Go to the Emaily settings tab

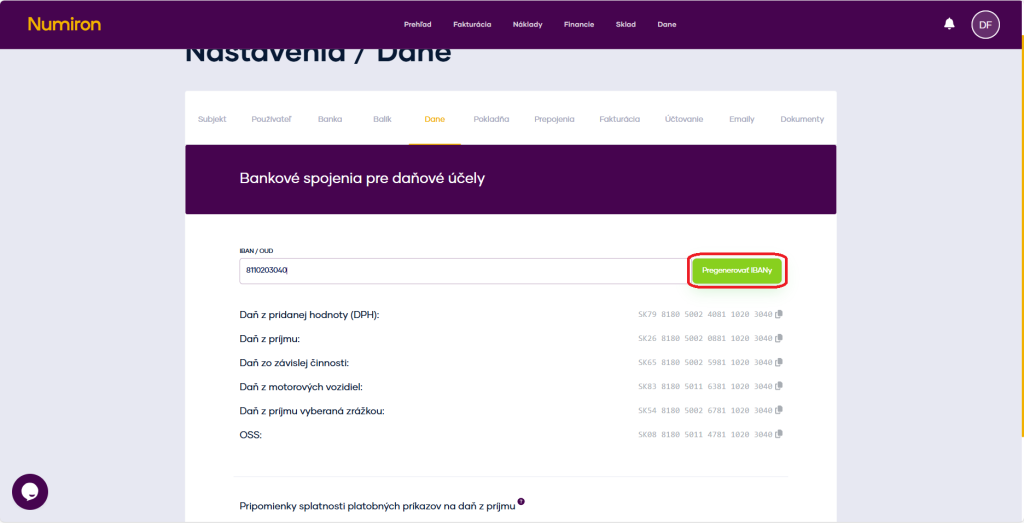click(x=741, y=119)
